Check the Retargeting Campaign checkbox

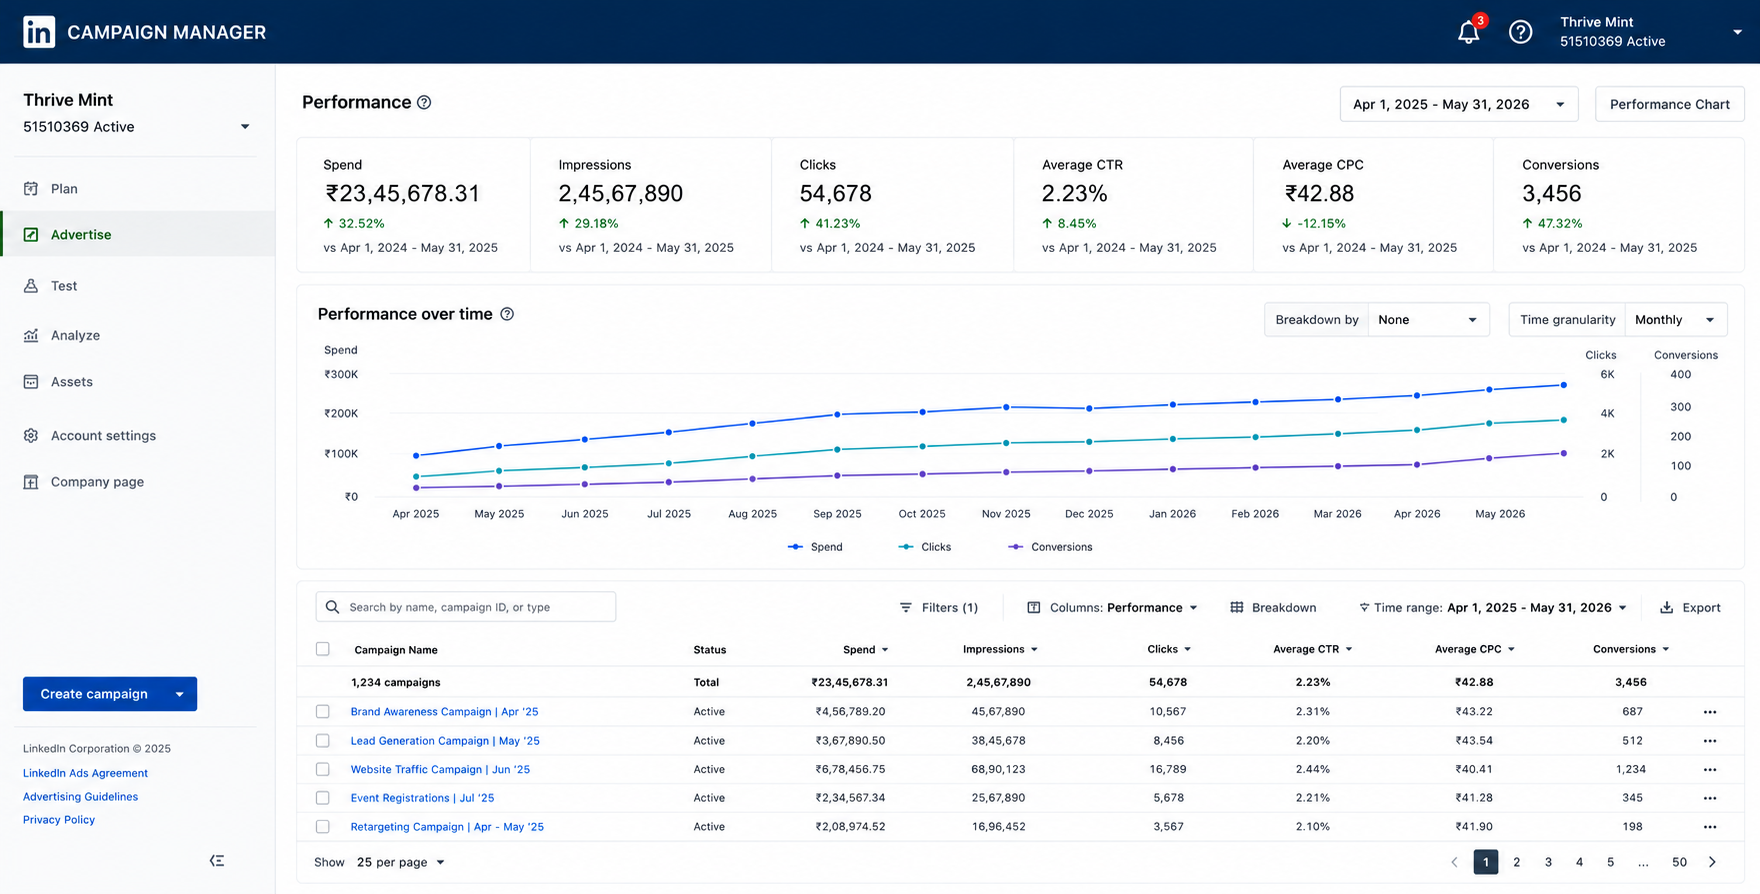tap(322, 827)
